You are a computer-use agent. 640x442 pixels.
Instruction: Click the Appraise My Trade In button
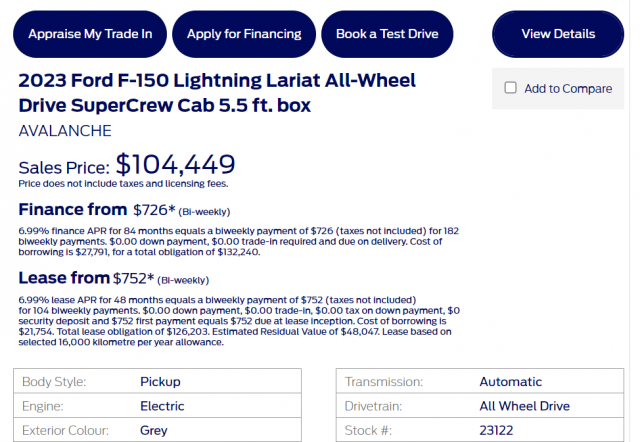tap(90, 34)
